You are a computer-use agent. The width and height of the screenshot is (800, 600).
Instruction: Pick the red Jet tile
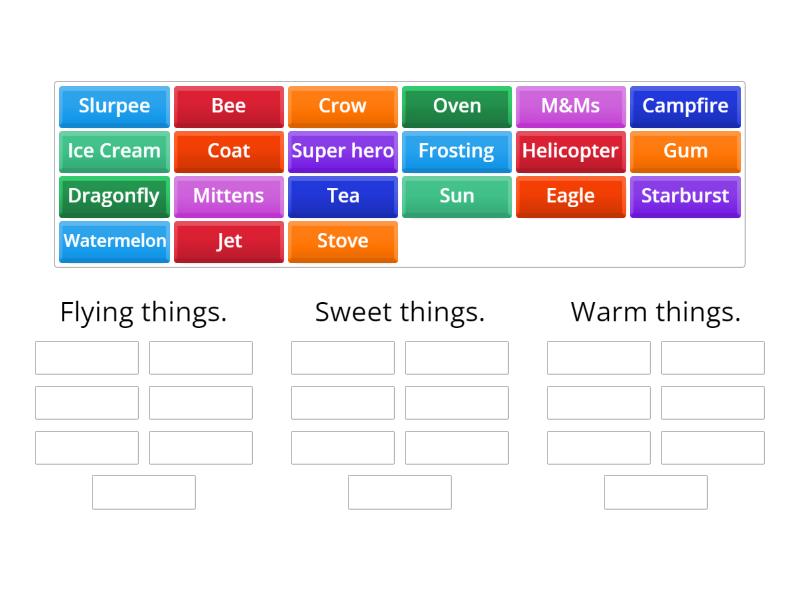(228, 241)
